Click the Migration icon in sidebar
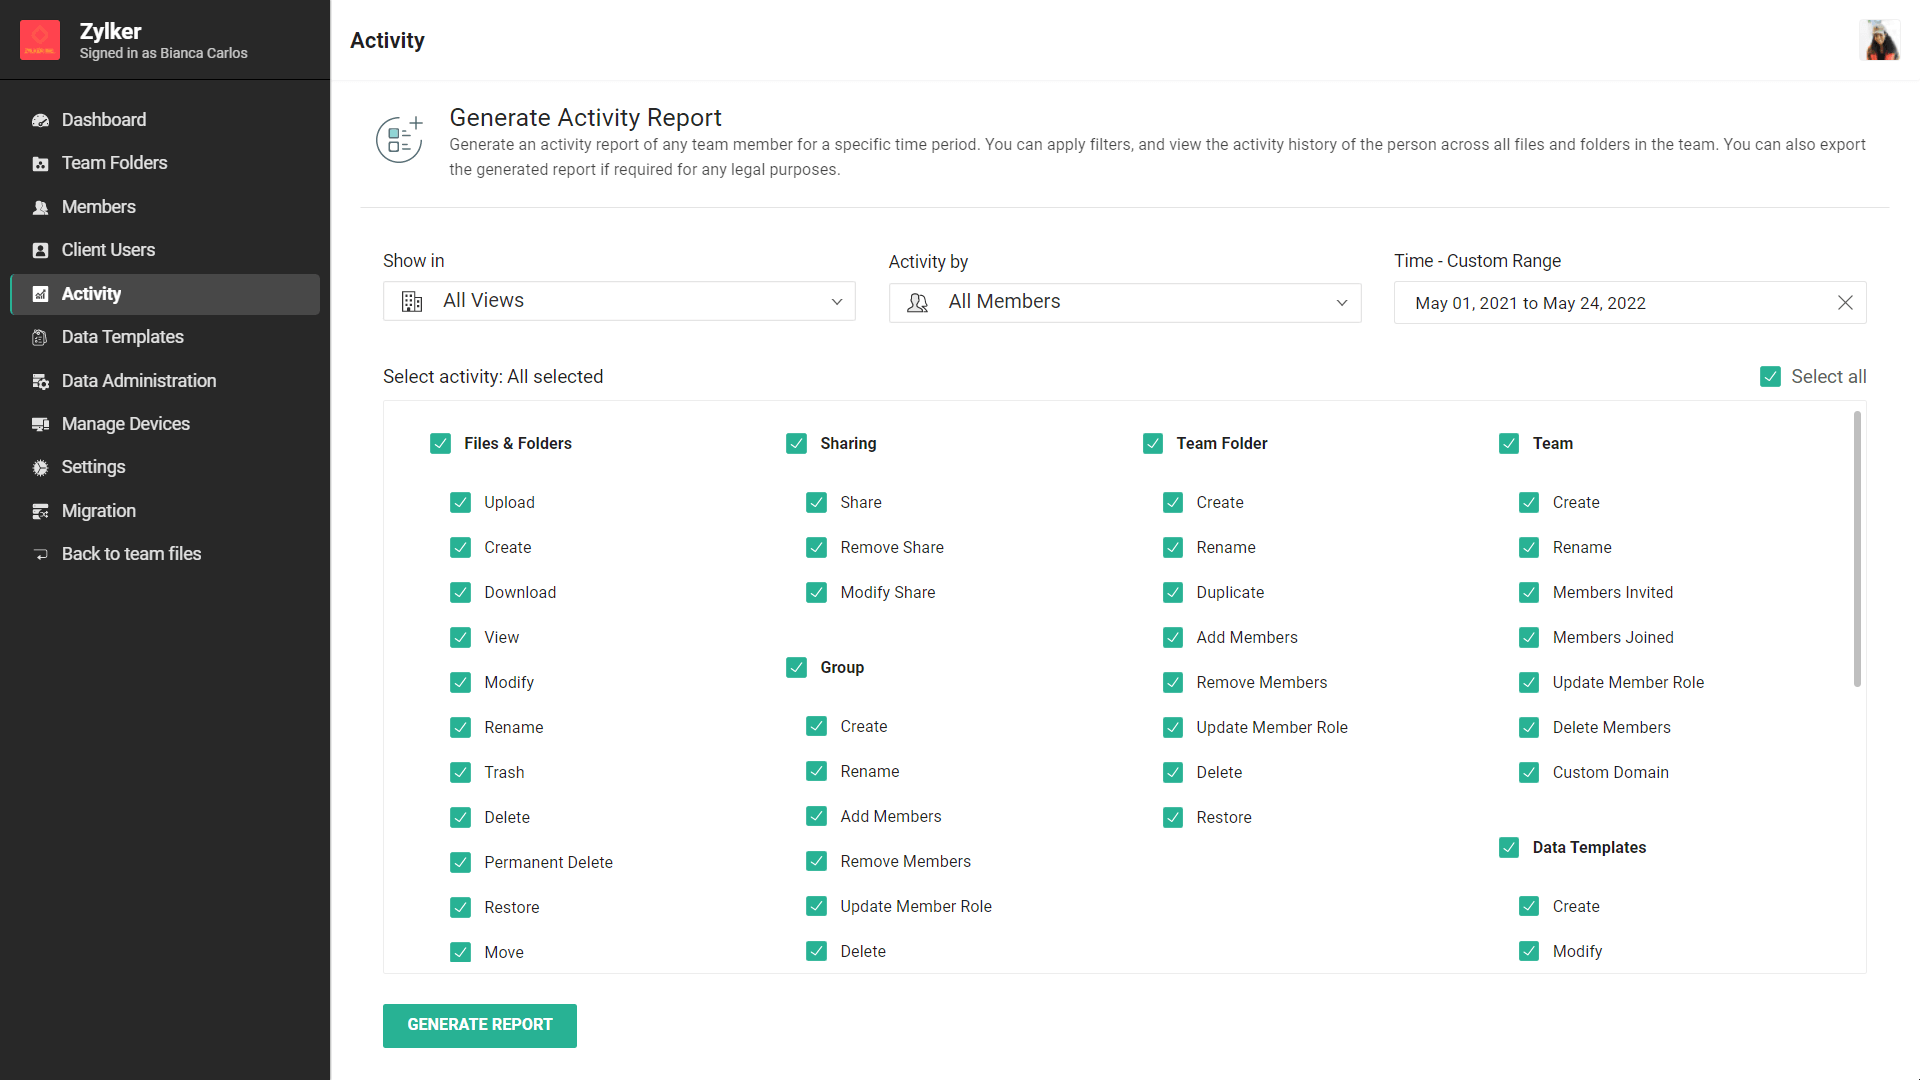This screenshot has height=1080, width=1920. 40,511
